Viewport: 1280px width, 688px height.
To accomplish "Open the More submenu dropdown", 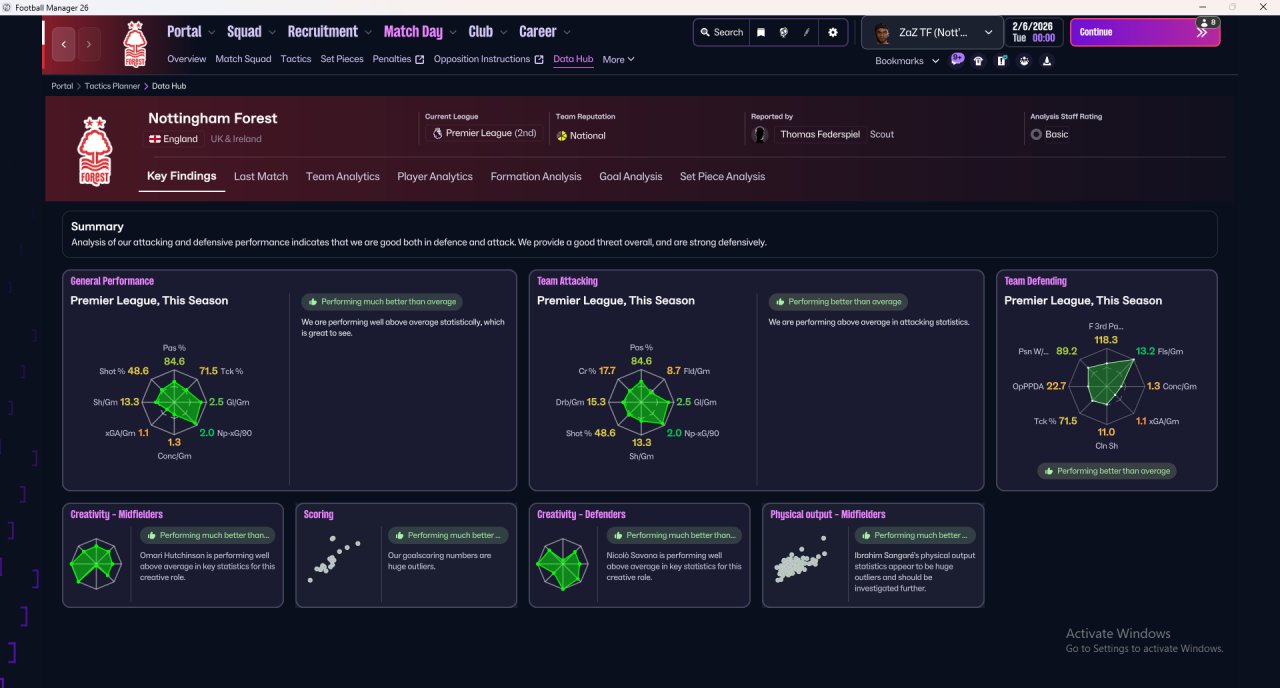I will 618,59.
